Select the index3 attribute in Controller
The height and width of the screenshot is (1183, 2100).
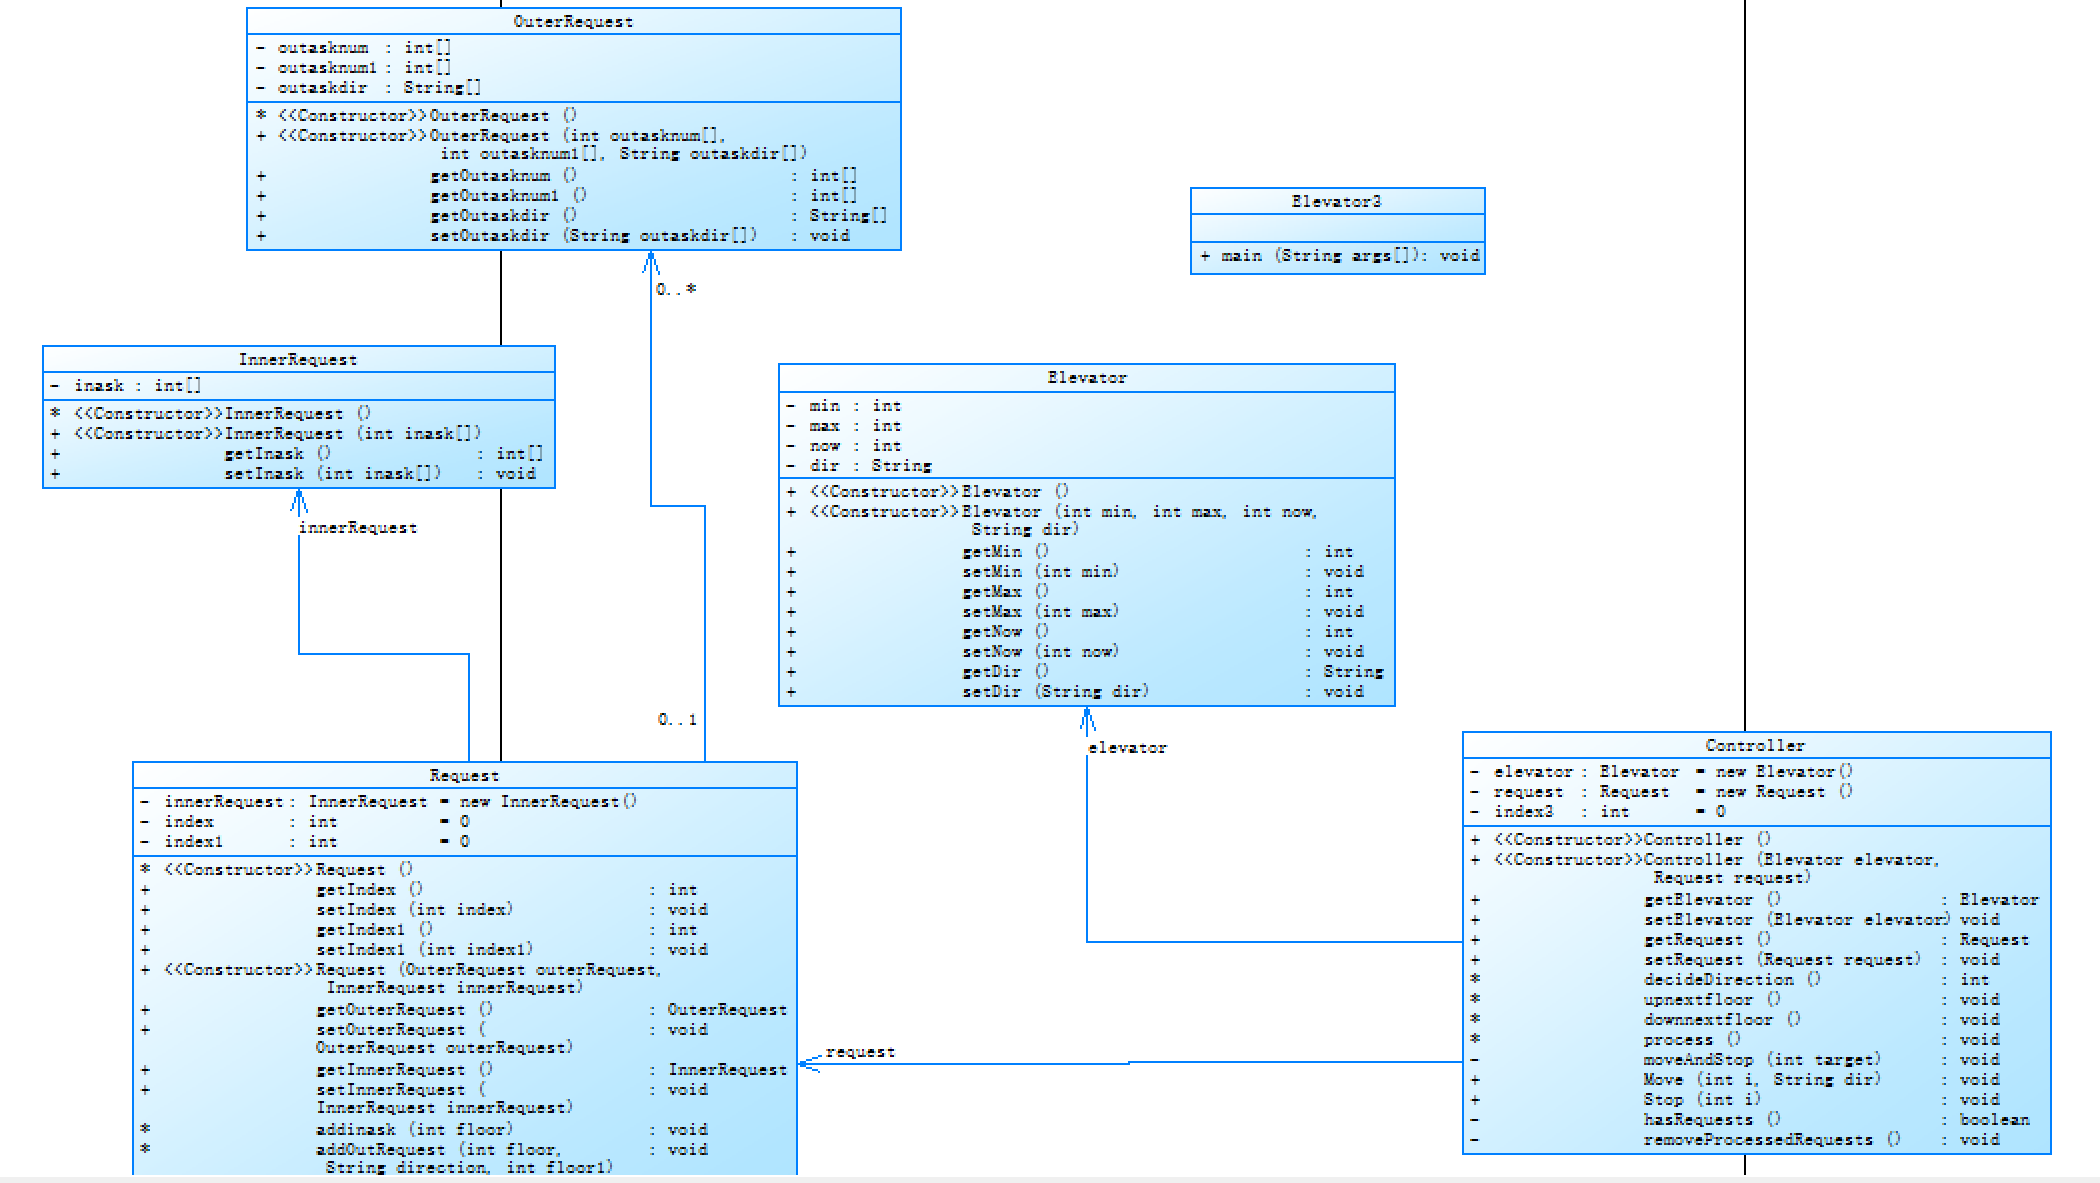point(1524,812)
